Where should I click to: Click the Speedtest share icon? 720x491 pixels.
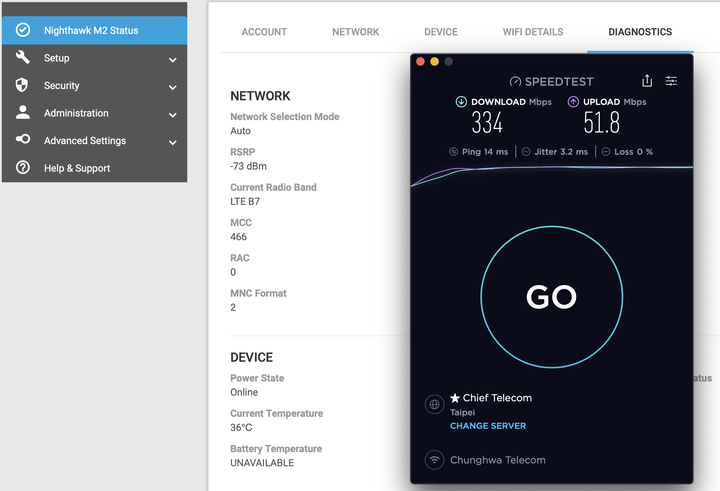pyautogui.click(x=647, y=81)
